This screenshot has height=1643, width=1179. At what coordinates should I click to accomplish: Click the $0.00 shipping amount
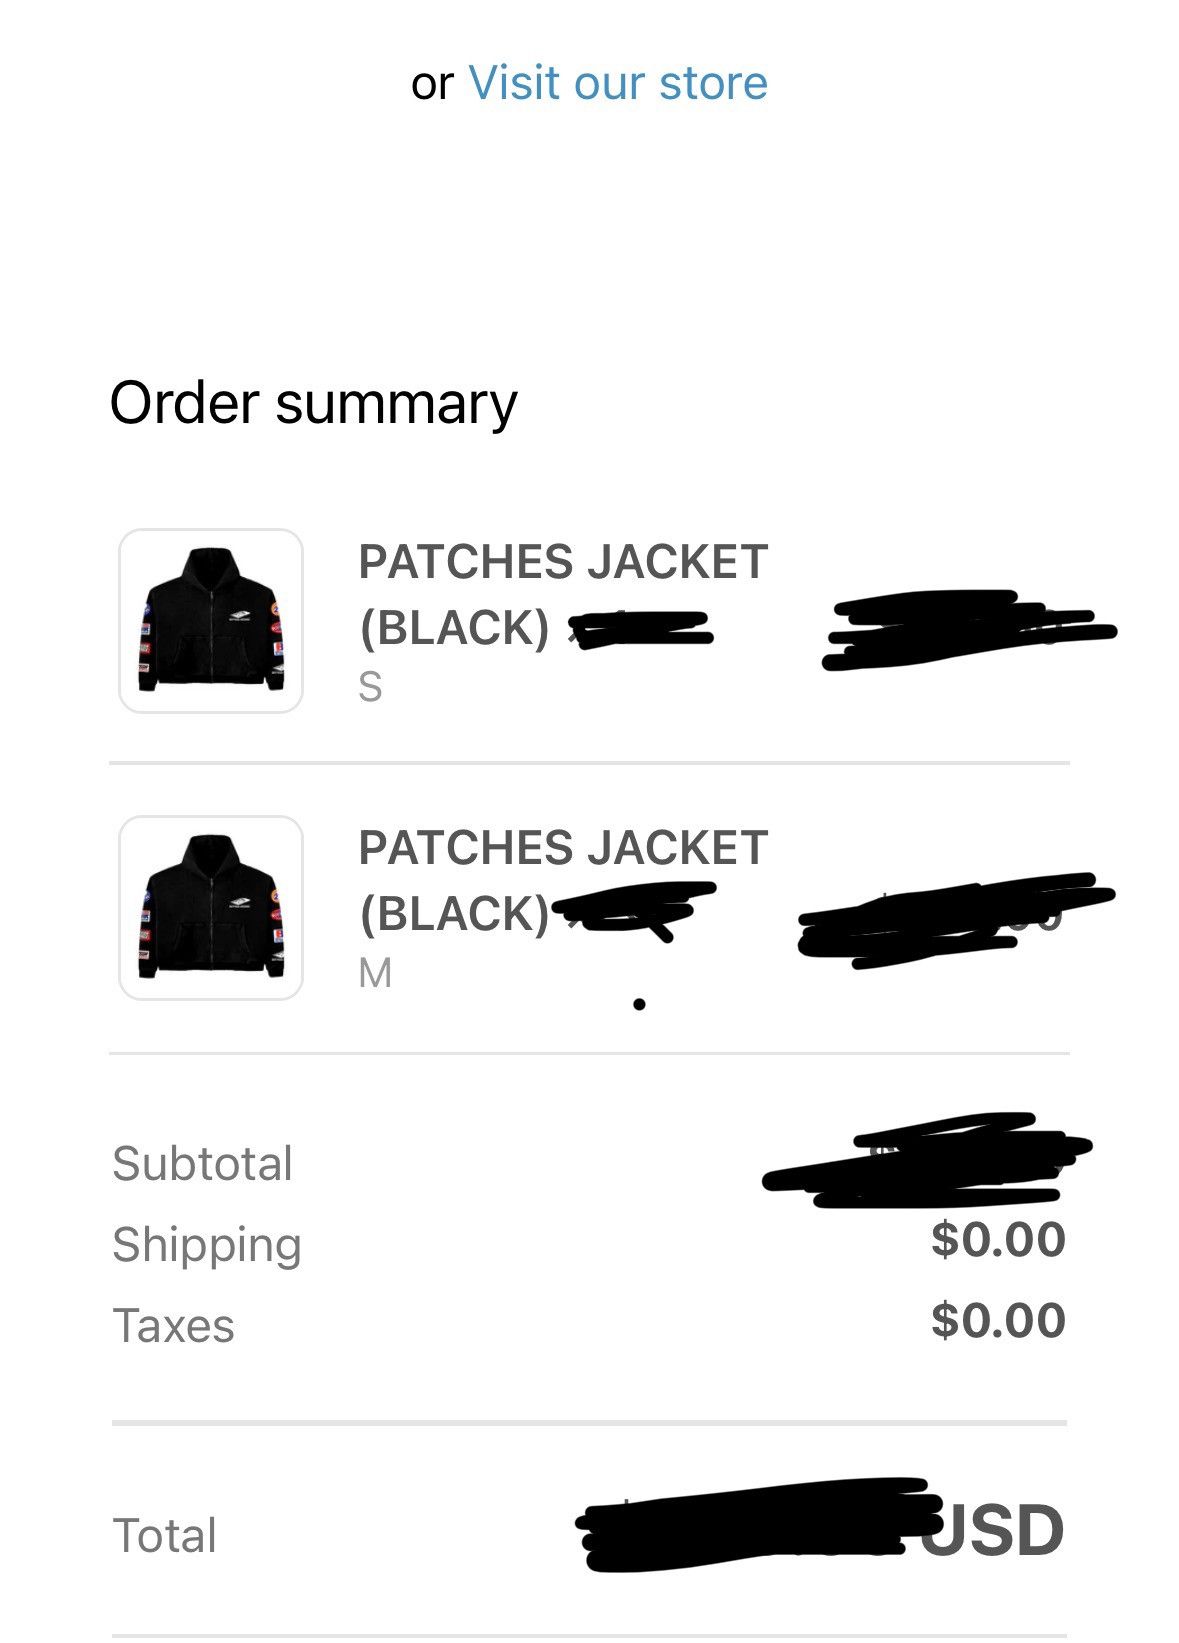pyautogui.click(x=996, y=1241)
